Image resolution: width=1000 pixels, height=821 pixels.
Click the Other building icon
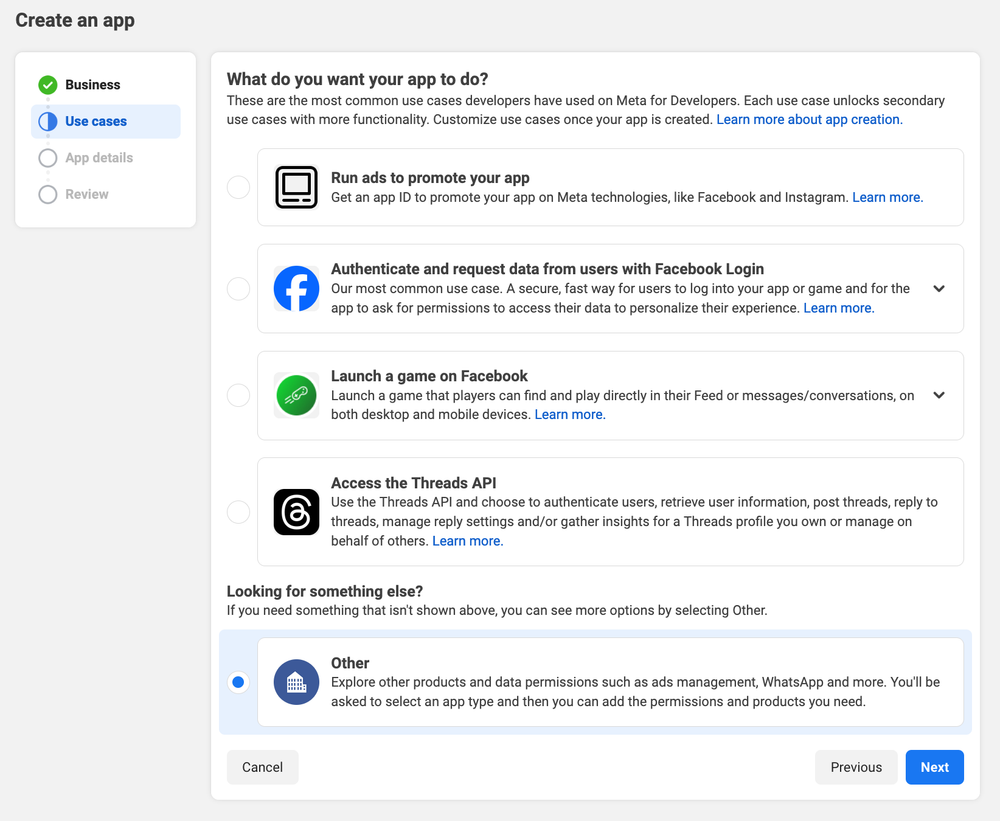tap(296, 682)
